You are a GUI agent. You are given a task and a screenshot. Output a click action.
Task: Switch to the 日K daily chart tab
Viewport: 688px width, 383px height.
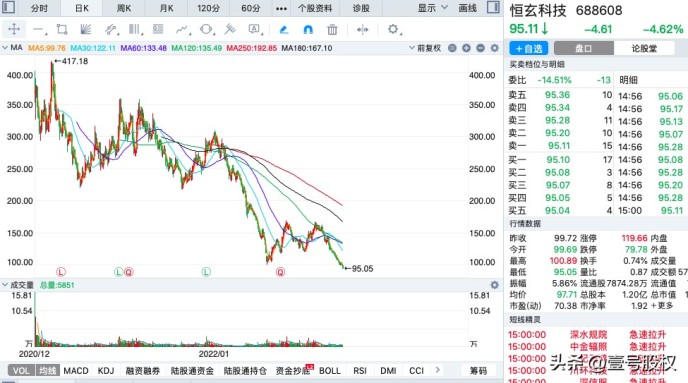82,8
